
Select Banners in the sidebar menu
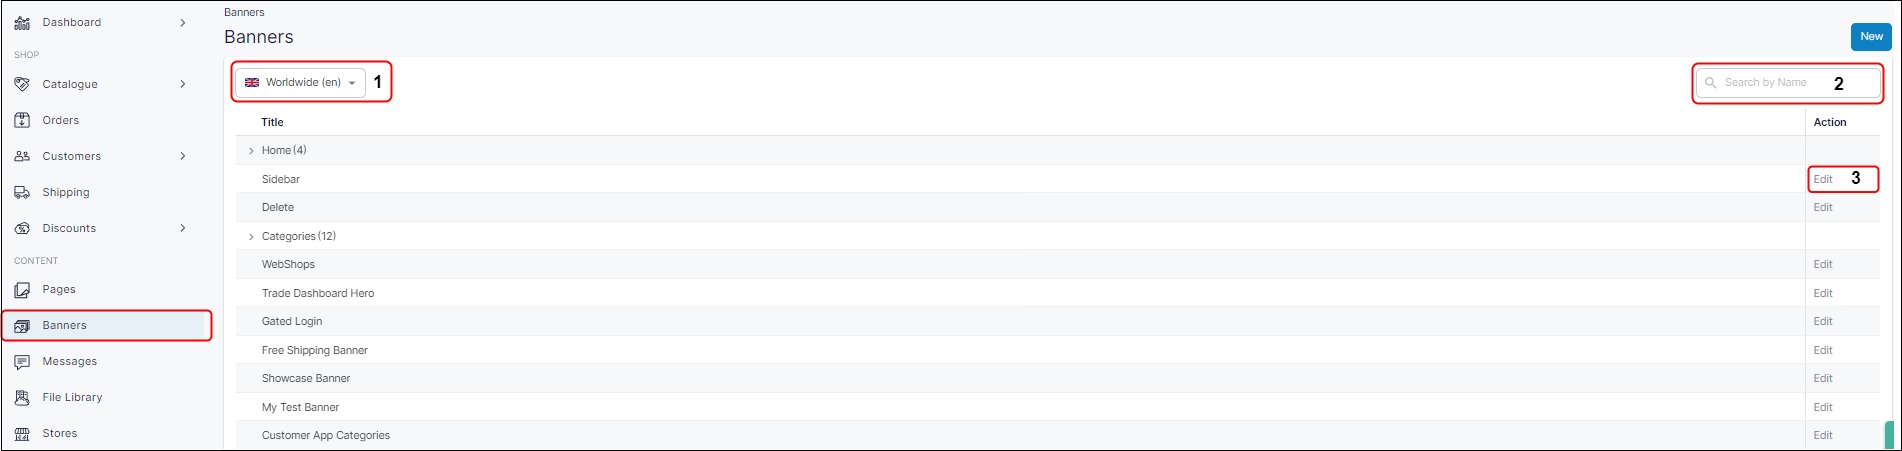pos(65,325)
